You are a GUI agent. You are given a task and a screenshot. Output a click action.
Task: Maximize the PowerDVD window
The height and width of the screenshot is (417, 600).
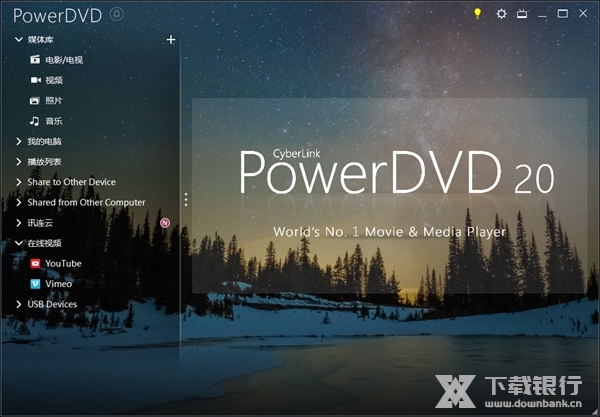[562, 14]
